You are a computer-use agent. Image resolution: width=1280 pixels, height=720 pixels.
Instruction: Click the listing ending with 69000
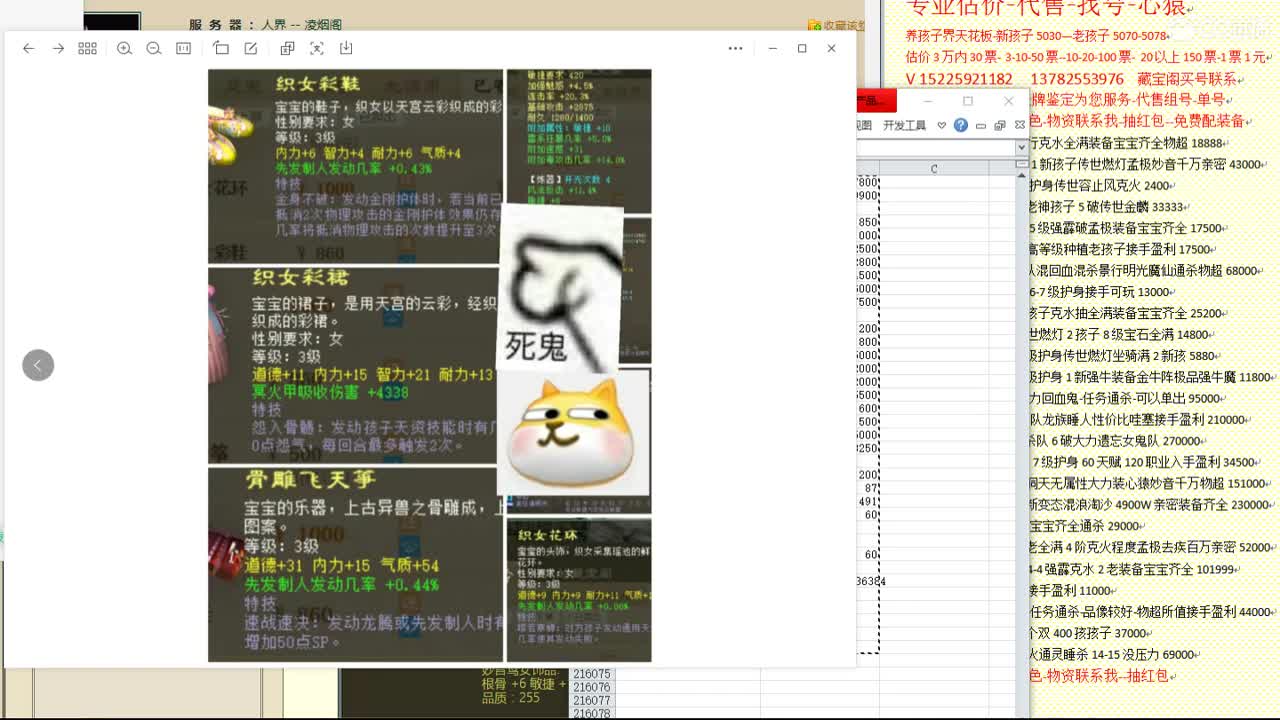click(1113, 654)
